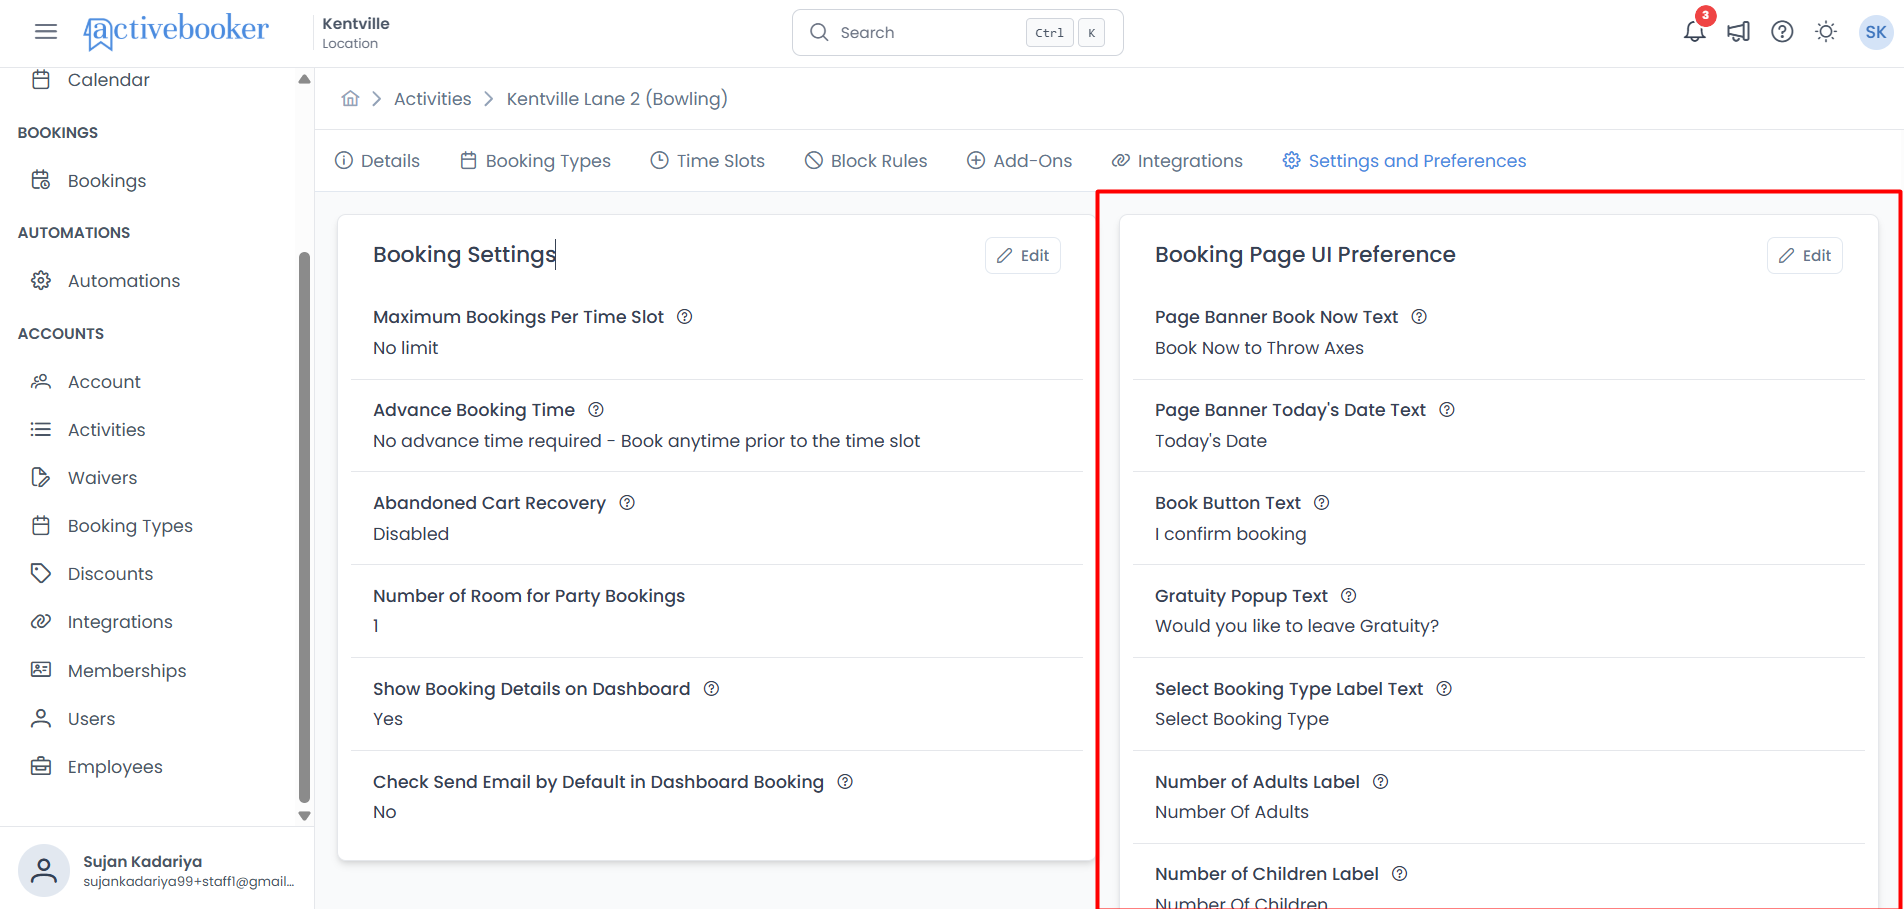Open Automations in the sidebar
This screenshot has width=1904, height=909.
pos(124,281)
